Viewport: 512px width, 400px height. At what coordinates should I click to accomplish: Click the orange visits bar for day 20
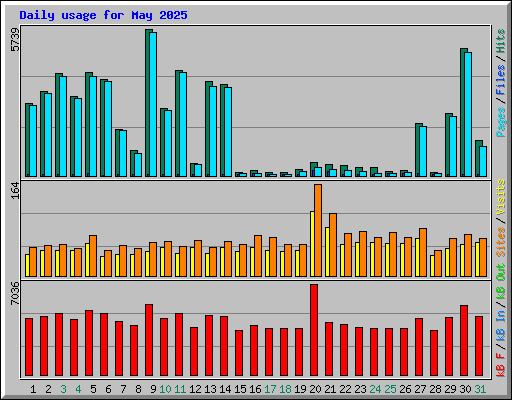tap(318, 230)
